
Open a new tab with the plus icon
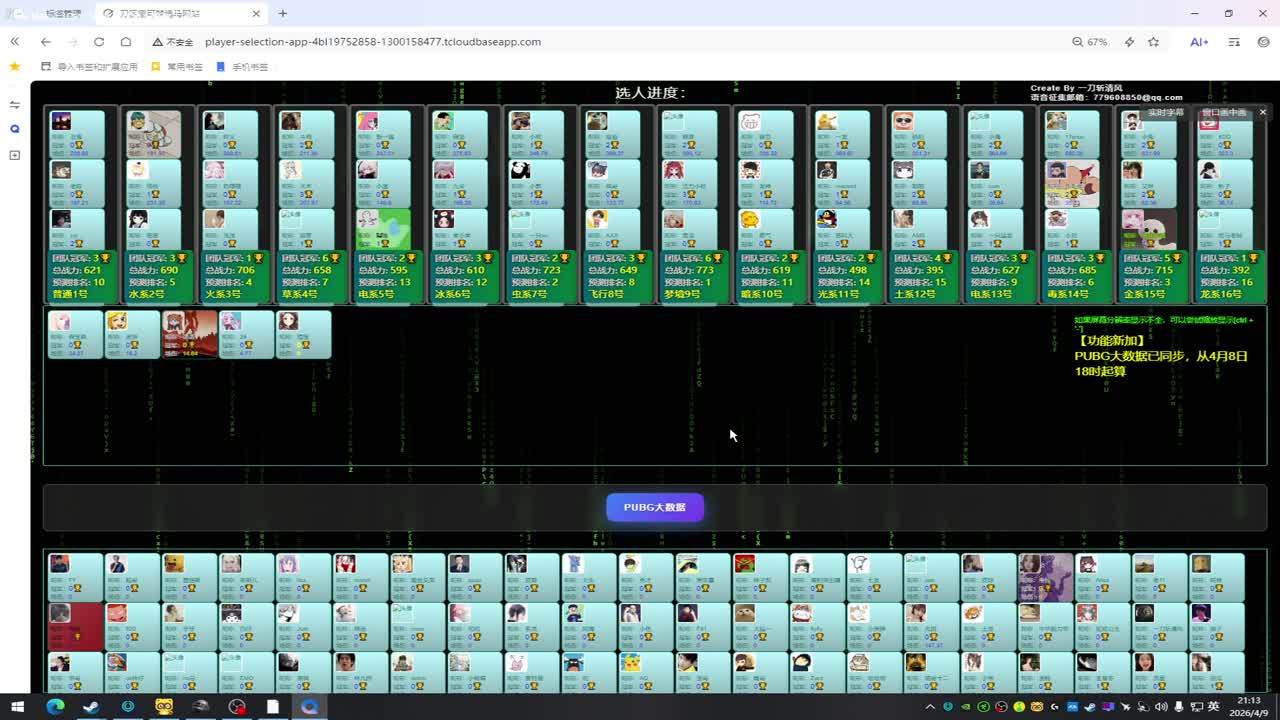[x=283, y=14]
